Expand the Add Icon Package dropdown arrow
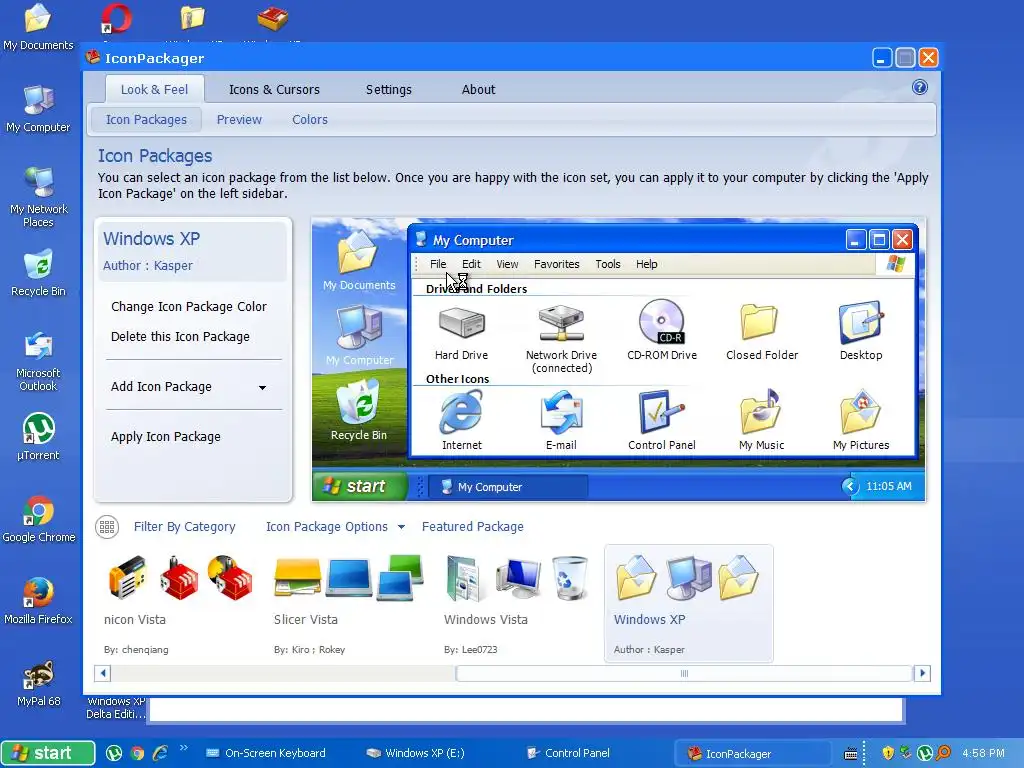The width and height of the screenshot is (1024, 768). click(x=262, y=387)
